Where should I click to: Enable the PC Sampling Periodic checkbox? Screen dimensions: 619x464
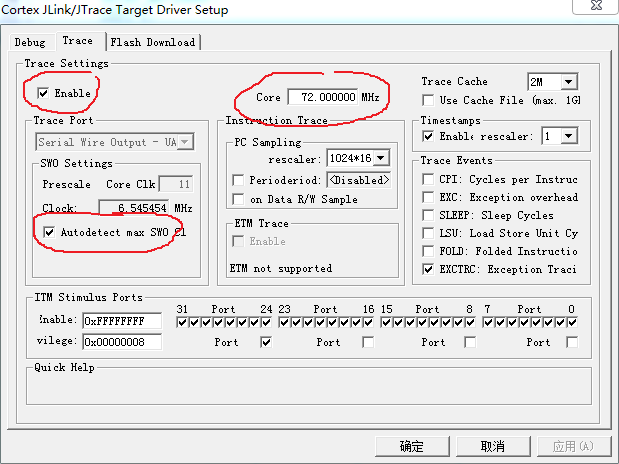[x=238, y=180]
